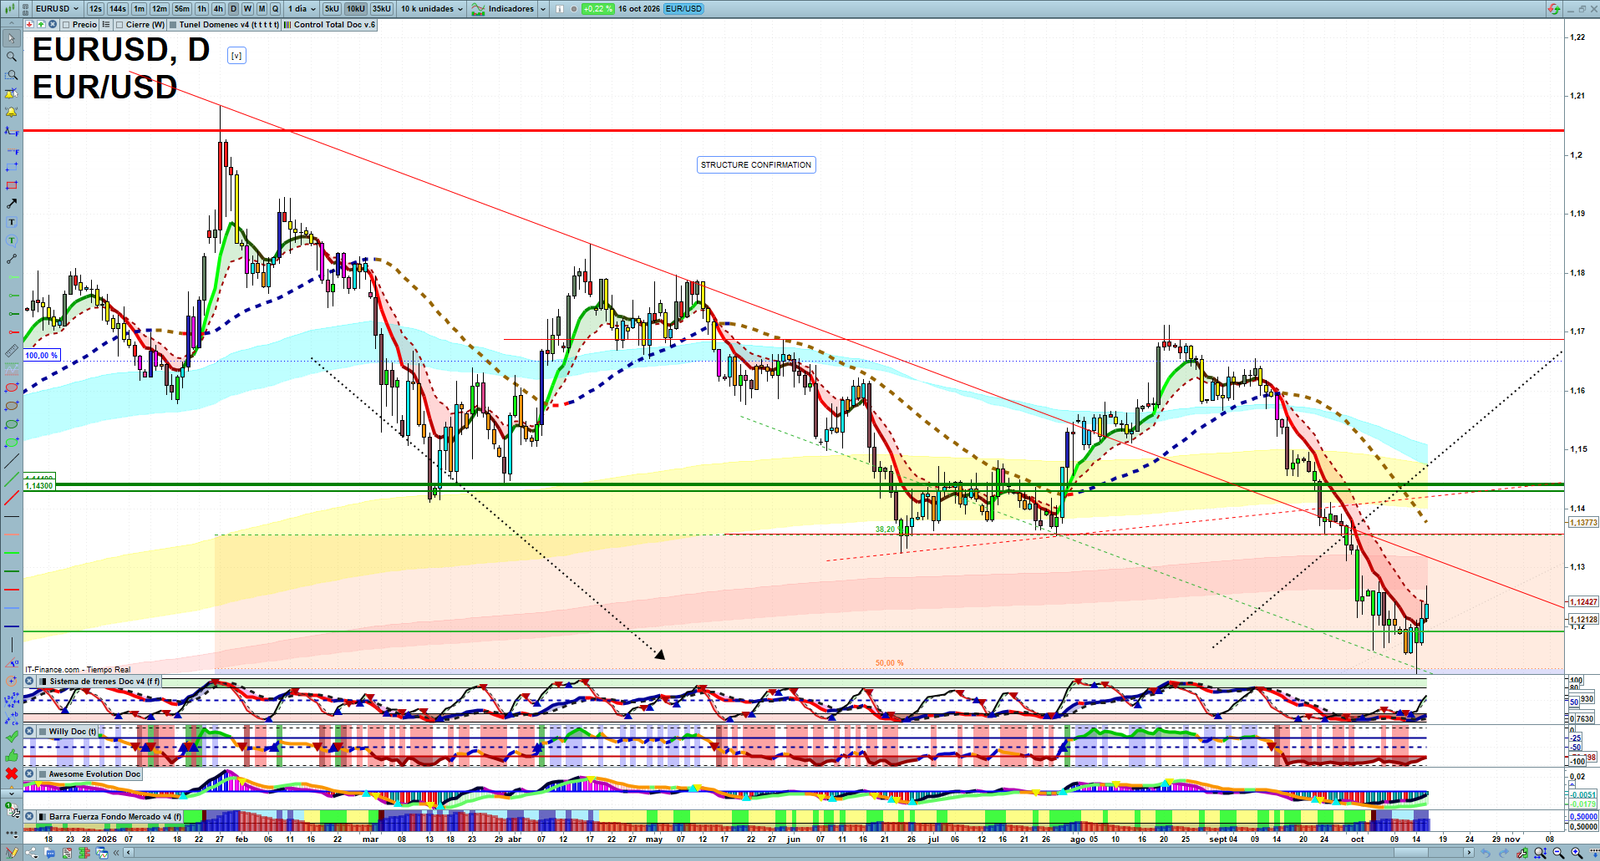The width and height of the screenshot is (1600, 861).
Task: Switch to the 12s timeframe
Action: pyautogui.click(x=95, y=9)
